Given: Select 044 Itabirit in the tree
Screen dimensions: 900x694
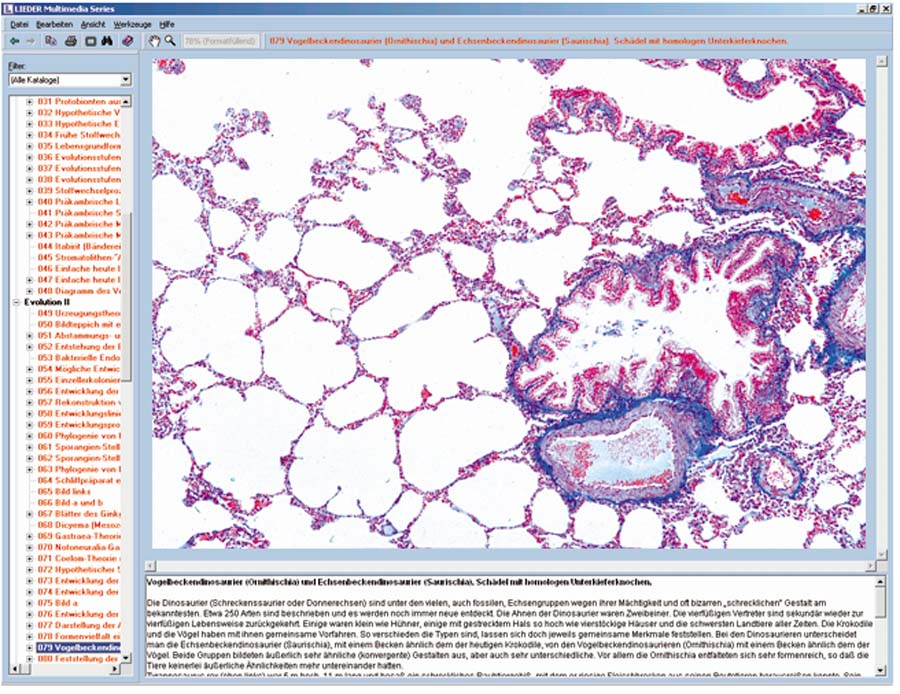Looking at the screenshot, I should (x=80, y=245).
